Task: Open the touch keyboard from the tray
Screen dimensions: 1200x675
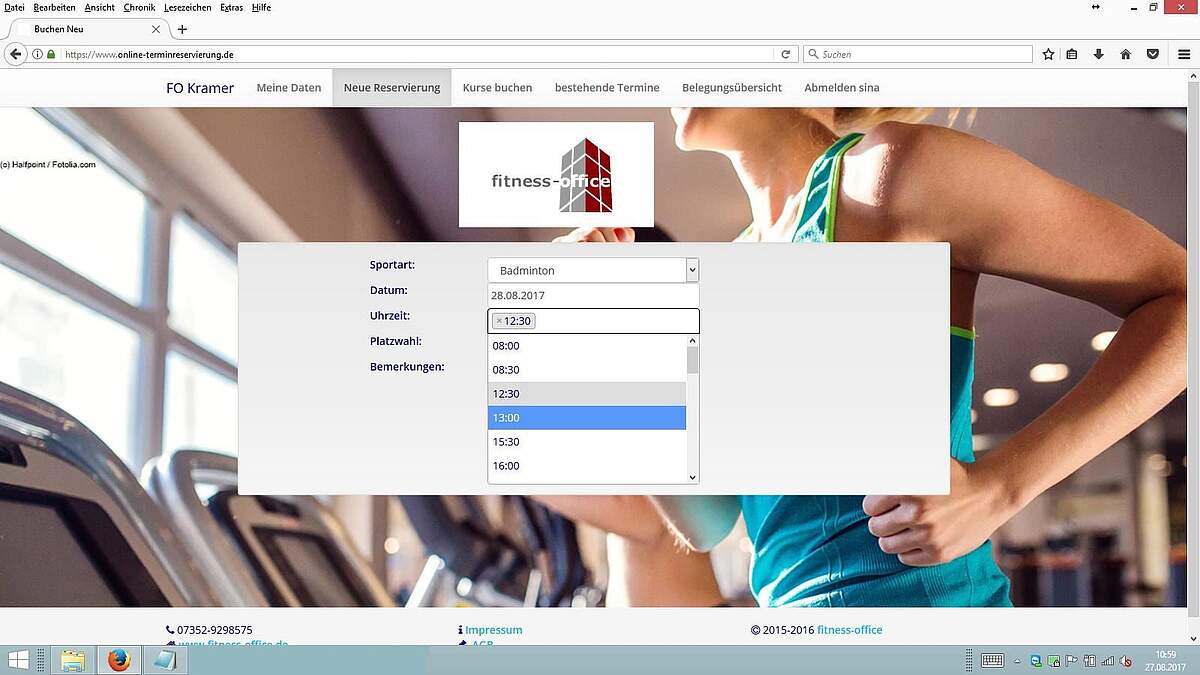Action: coord(992,660)
